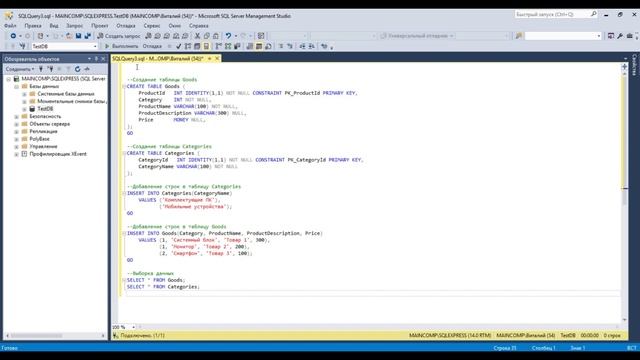Click the Свойства side tab at right edge
The width and height of the screenshot is (640, 360).
pos(635,64)
